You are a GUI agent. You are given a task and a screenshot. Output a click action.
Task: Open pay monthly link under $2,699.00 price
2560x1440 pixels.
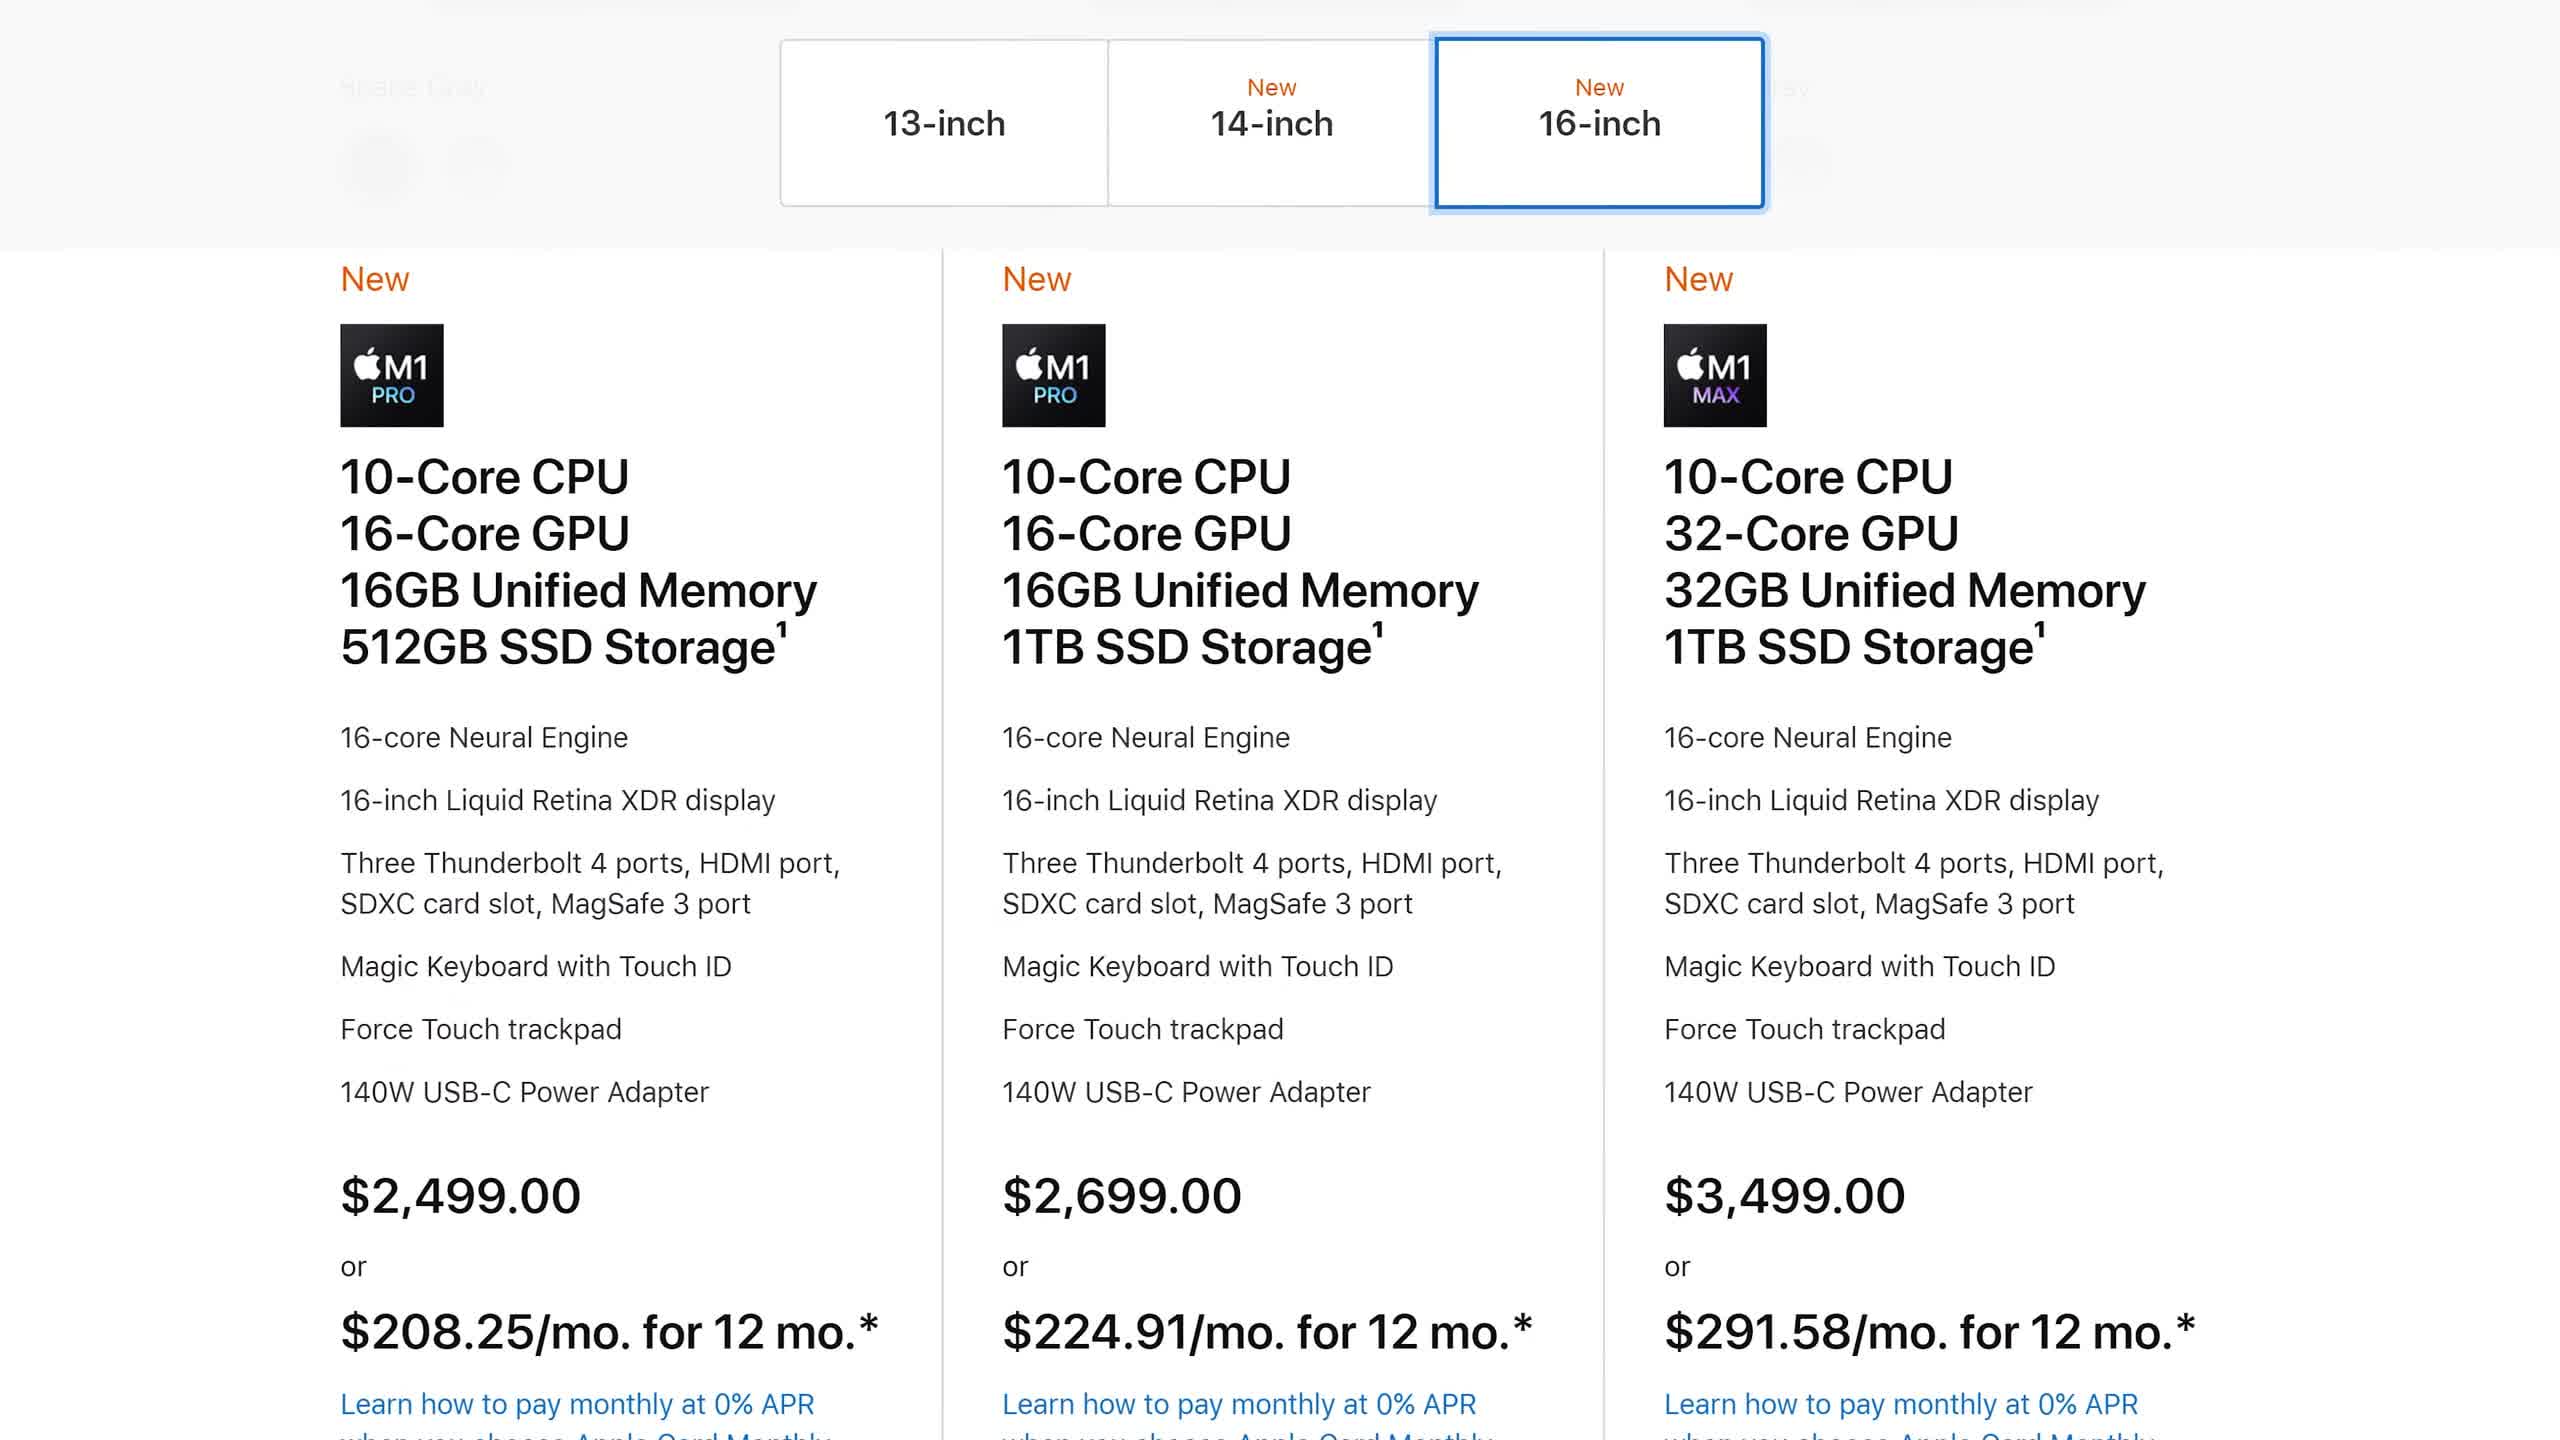1248,1416
